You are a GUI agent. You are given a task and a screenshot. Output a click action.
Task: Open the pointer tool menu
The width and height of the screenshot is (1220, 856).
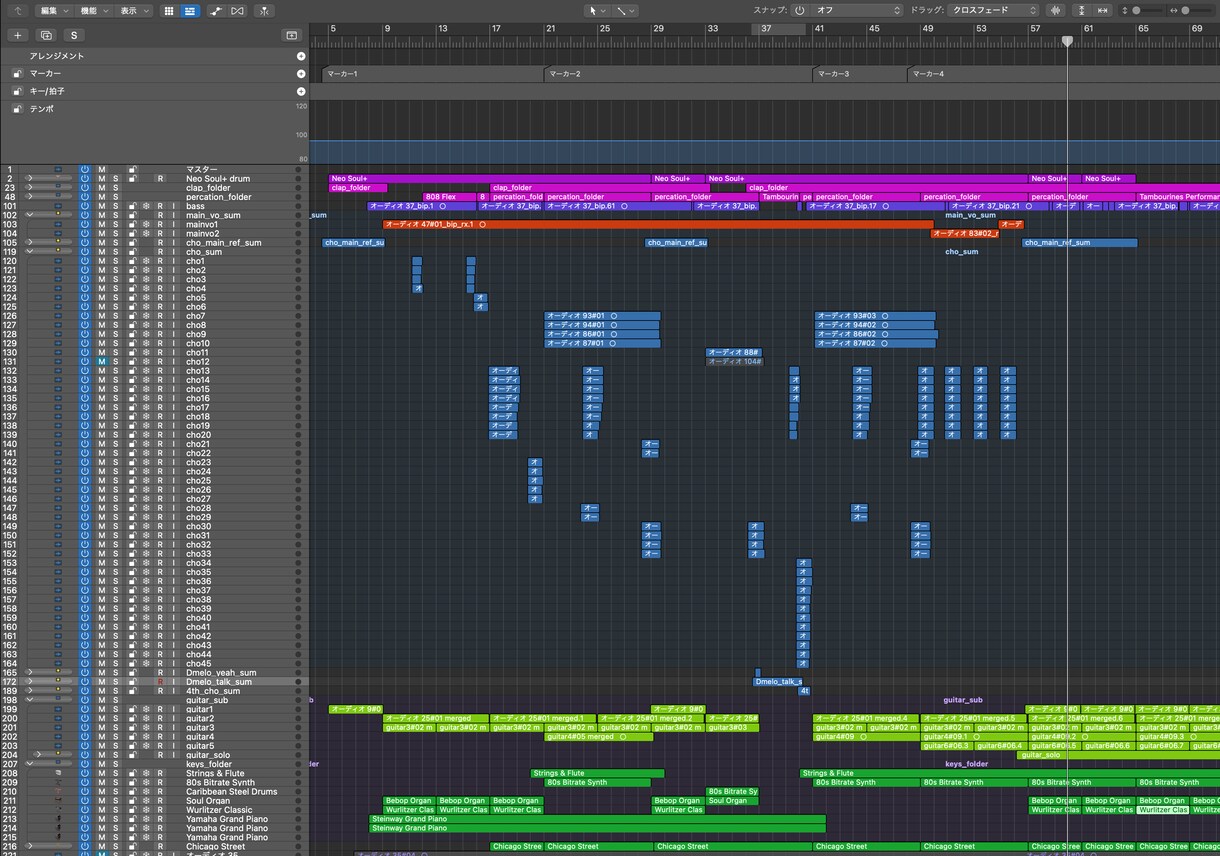(x=597, y=10)
